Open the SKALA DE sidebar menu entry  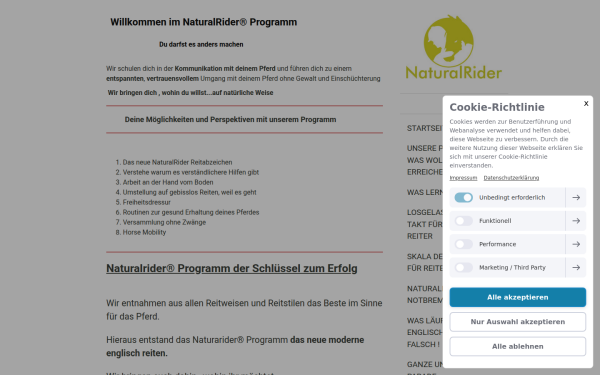[424, 262]
